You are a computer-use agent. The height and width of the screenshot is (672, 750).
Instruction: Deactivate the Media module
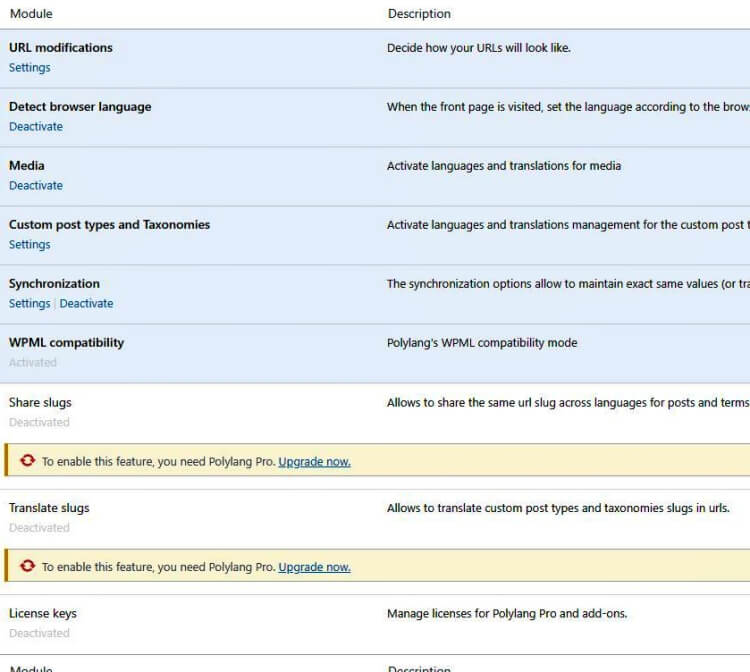[36, 186]
